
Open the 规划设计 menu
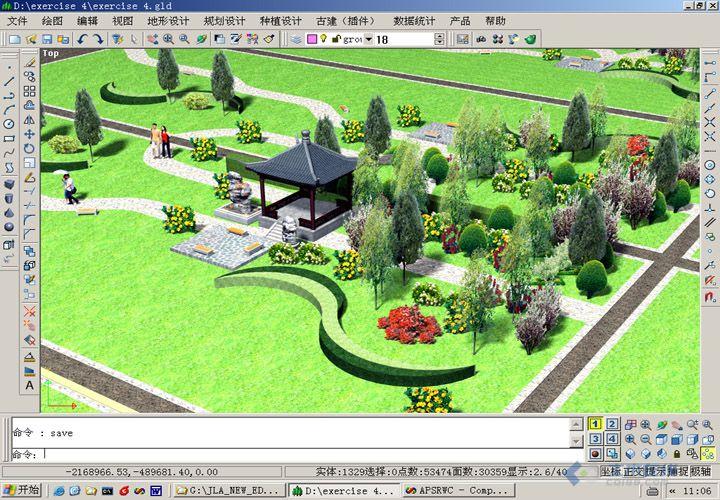point(225,21)
